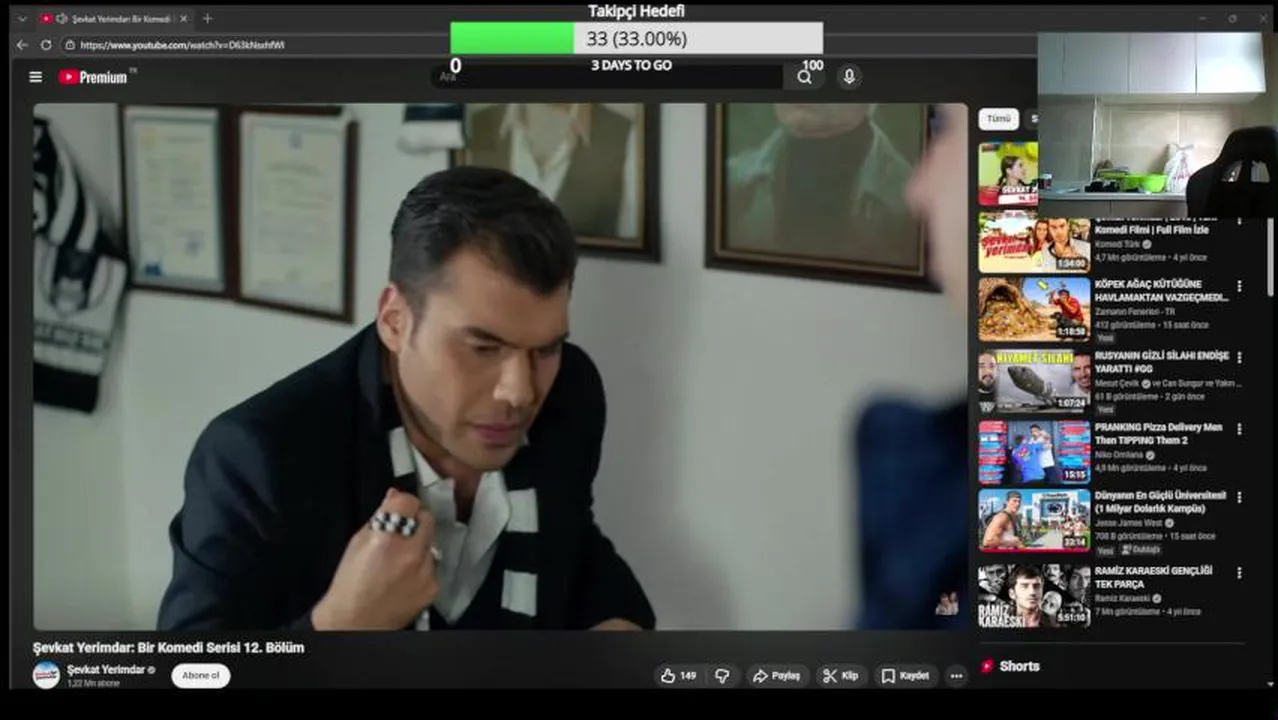This screenshot has height=720, width=1278.
Task: Open Dünyanın En Güçlü Üniversitesi thumbnail
Action: [1034, 520]
